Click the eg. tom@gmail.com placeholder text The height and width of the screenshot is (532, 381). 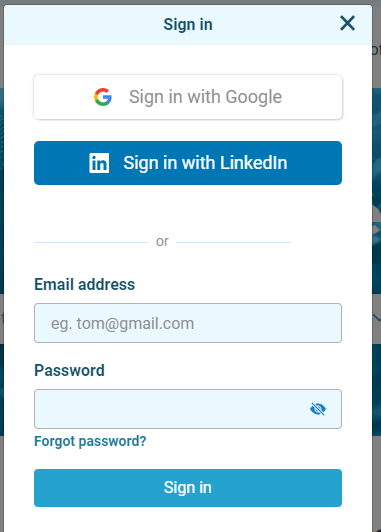(122, 323)
